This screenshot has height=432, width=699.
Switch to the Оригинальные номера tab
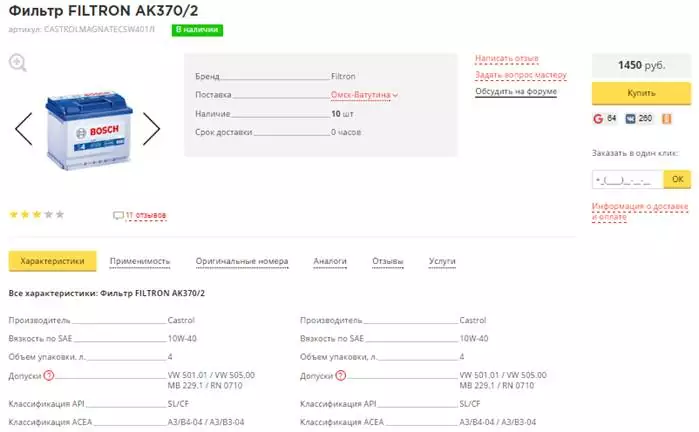[242, 261]
